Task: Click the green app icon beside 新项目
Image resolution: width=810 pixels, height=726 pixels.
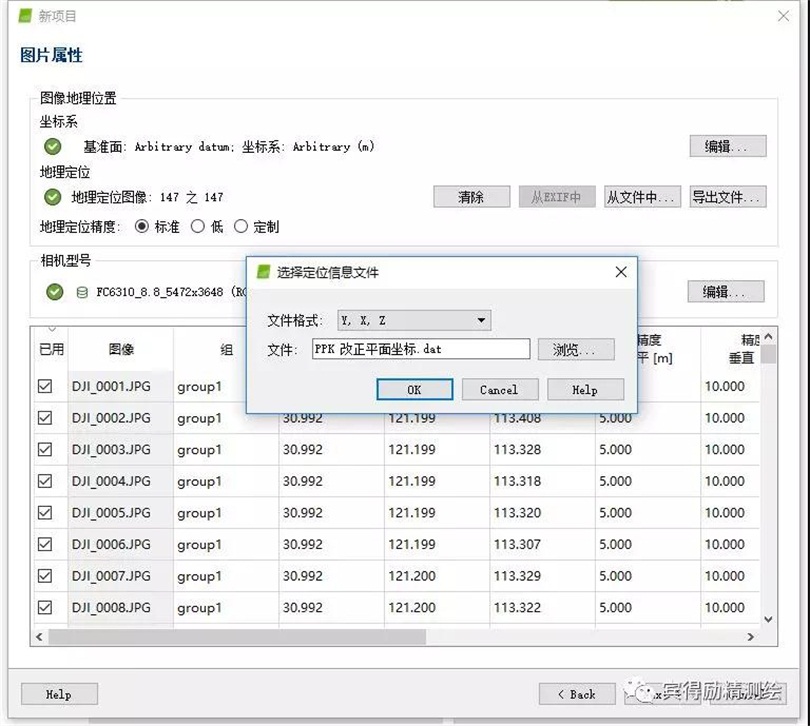Action: [x=25, y=16]
